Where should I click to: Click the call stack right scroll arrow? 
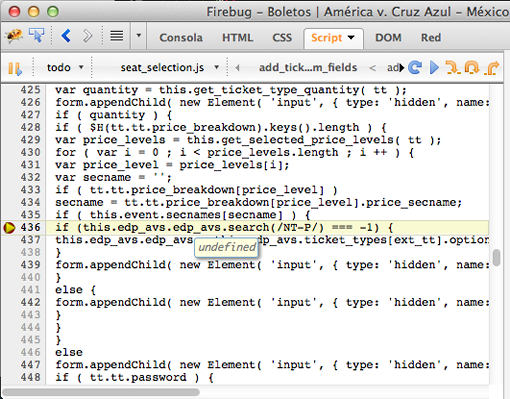click(x=402, y=68)
